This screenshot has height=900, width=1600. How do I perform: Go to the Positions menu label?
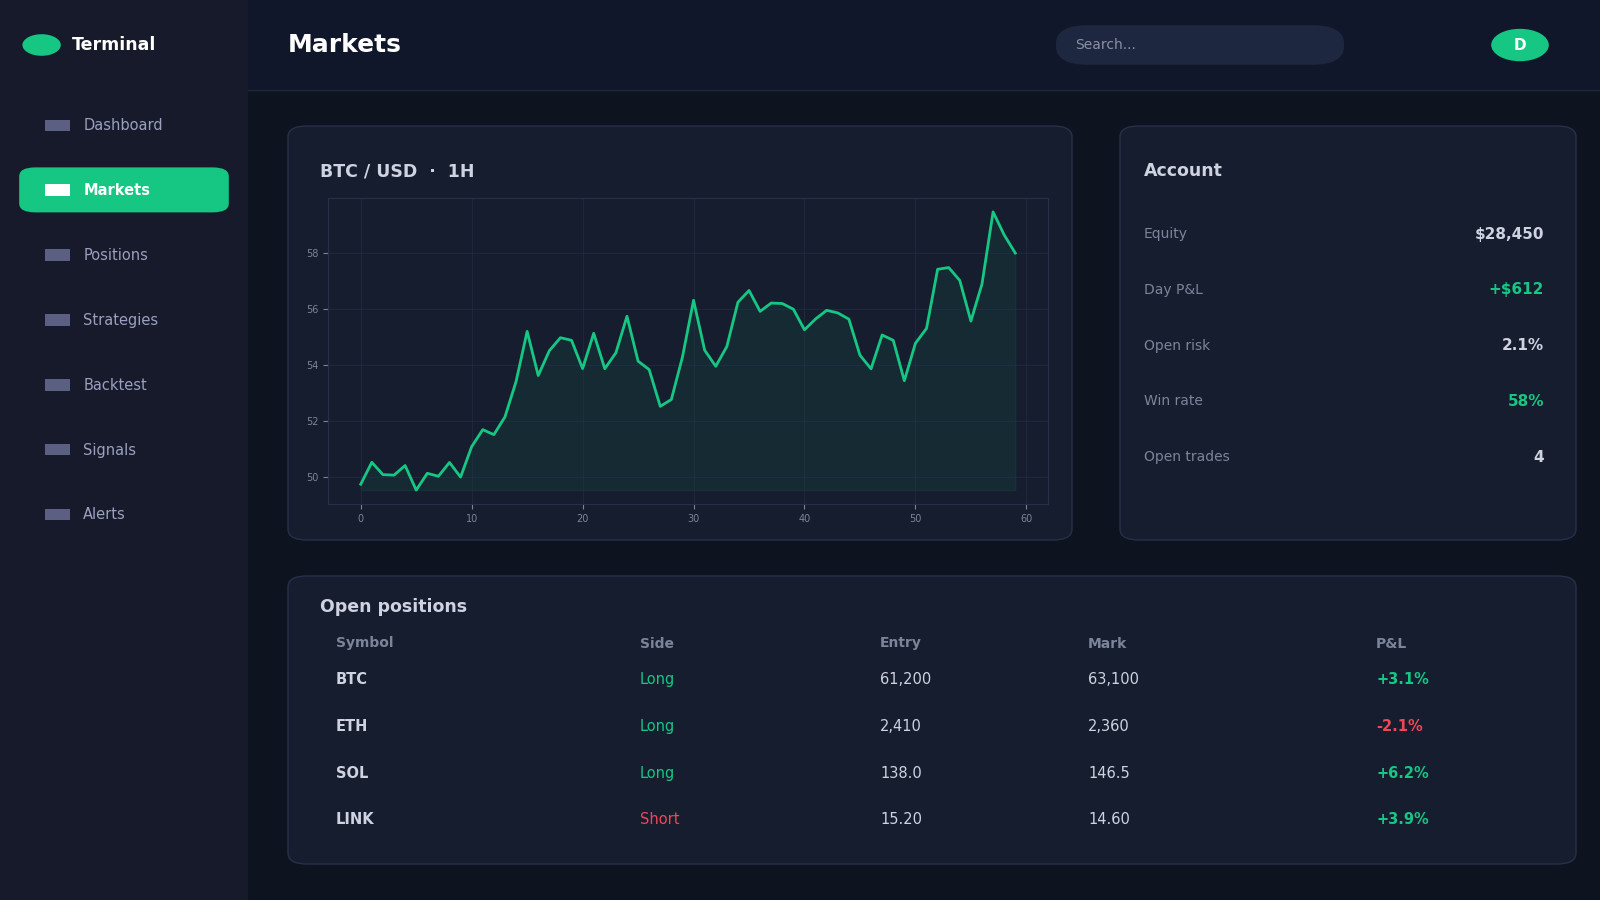click(x=115, y=255)
